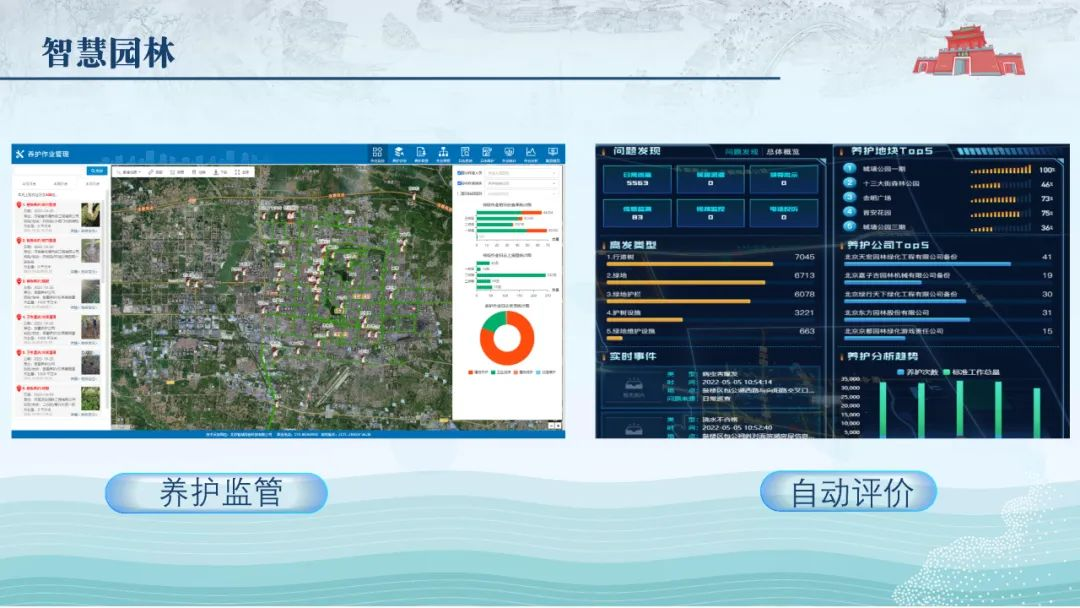Image resolution: width=1080 pixels, height=608 pixels.
Task: Toggle the blue 养护次数 legend item
Action: [917, 372]
